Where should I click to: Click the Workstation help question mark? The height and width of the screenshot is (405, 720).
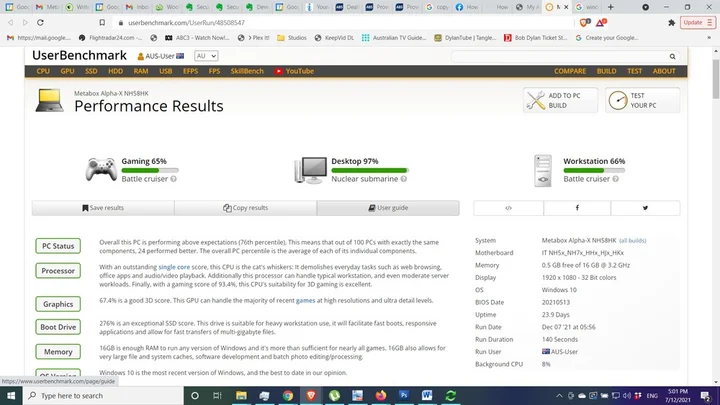615,179
